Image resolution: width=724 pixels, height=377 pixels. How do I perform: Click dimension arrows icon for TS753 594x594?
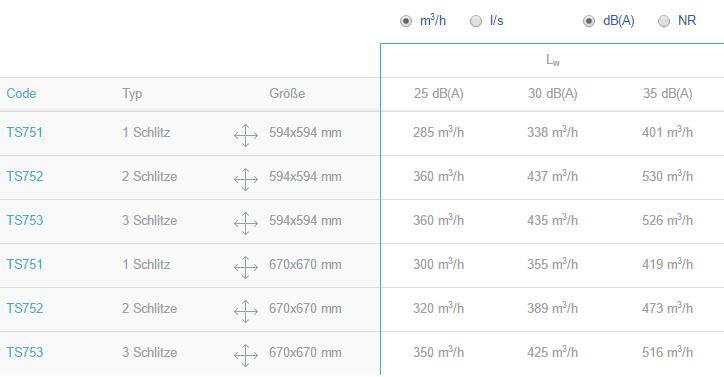[x=246, y=223]
